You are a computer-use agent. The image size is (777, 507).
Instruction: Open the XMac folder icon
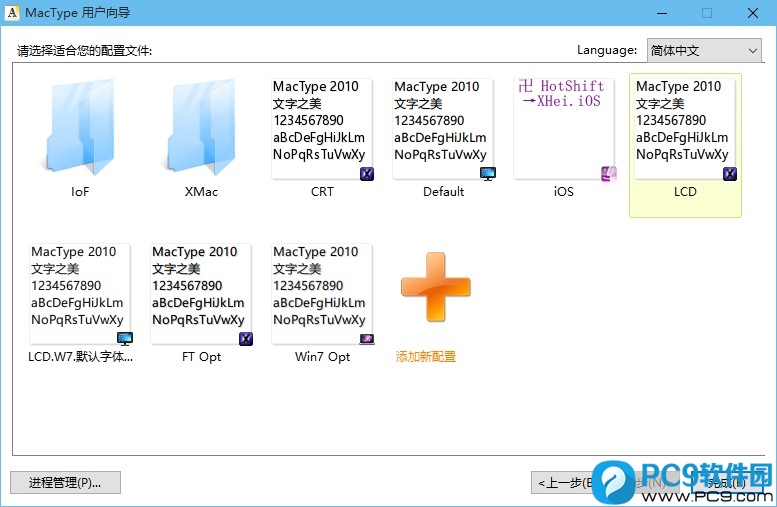tap(201, 128)
